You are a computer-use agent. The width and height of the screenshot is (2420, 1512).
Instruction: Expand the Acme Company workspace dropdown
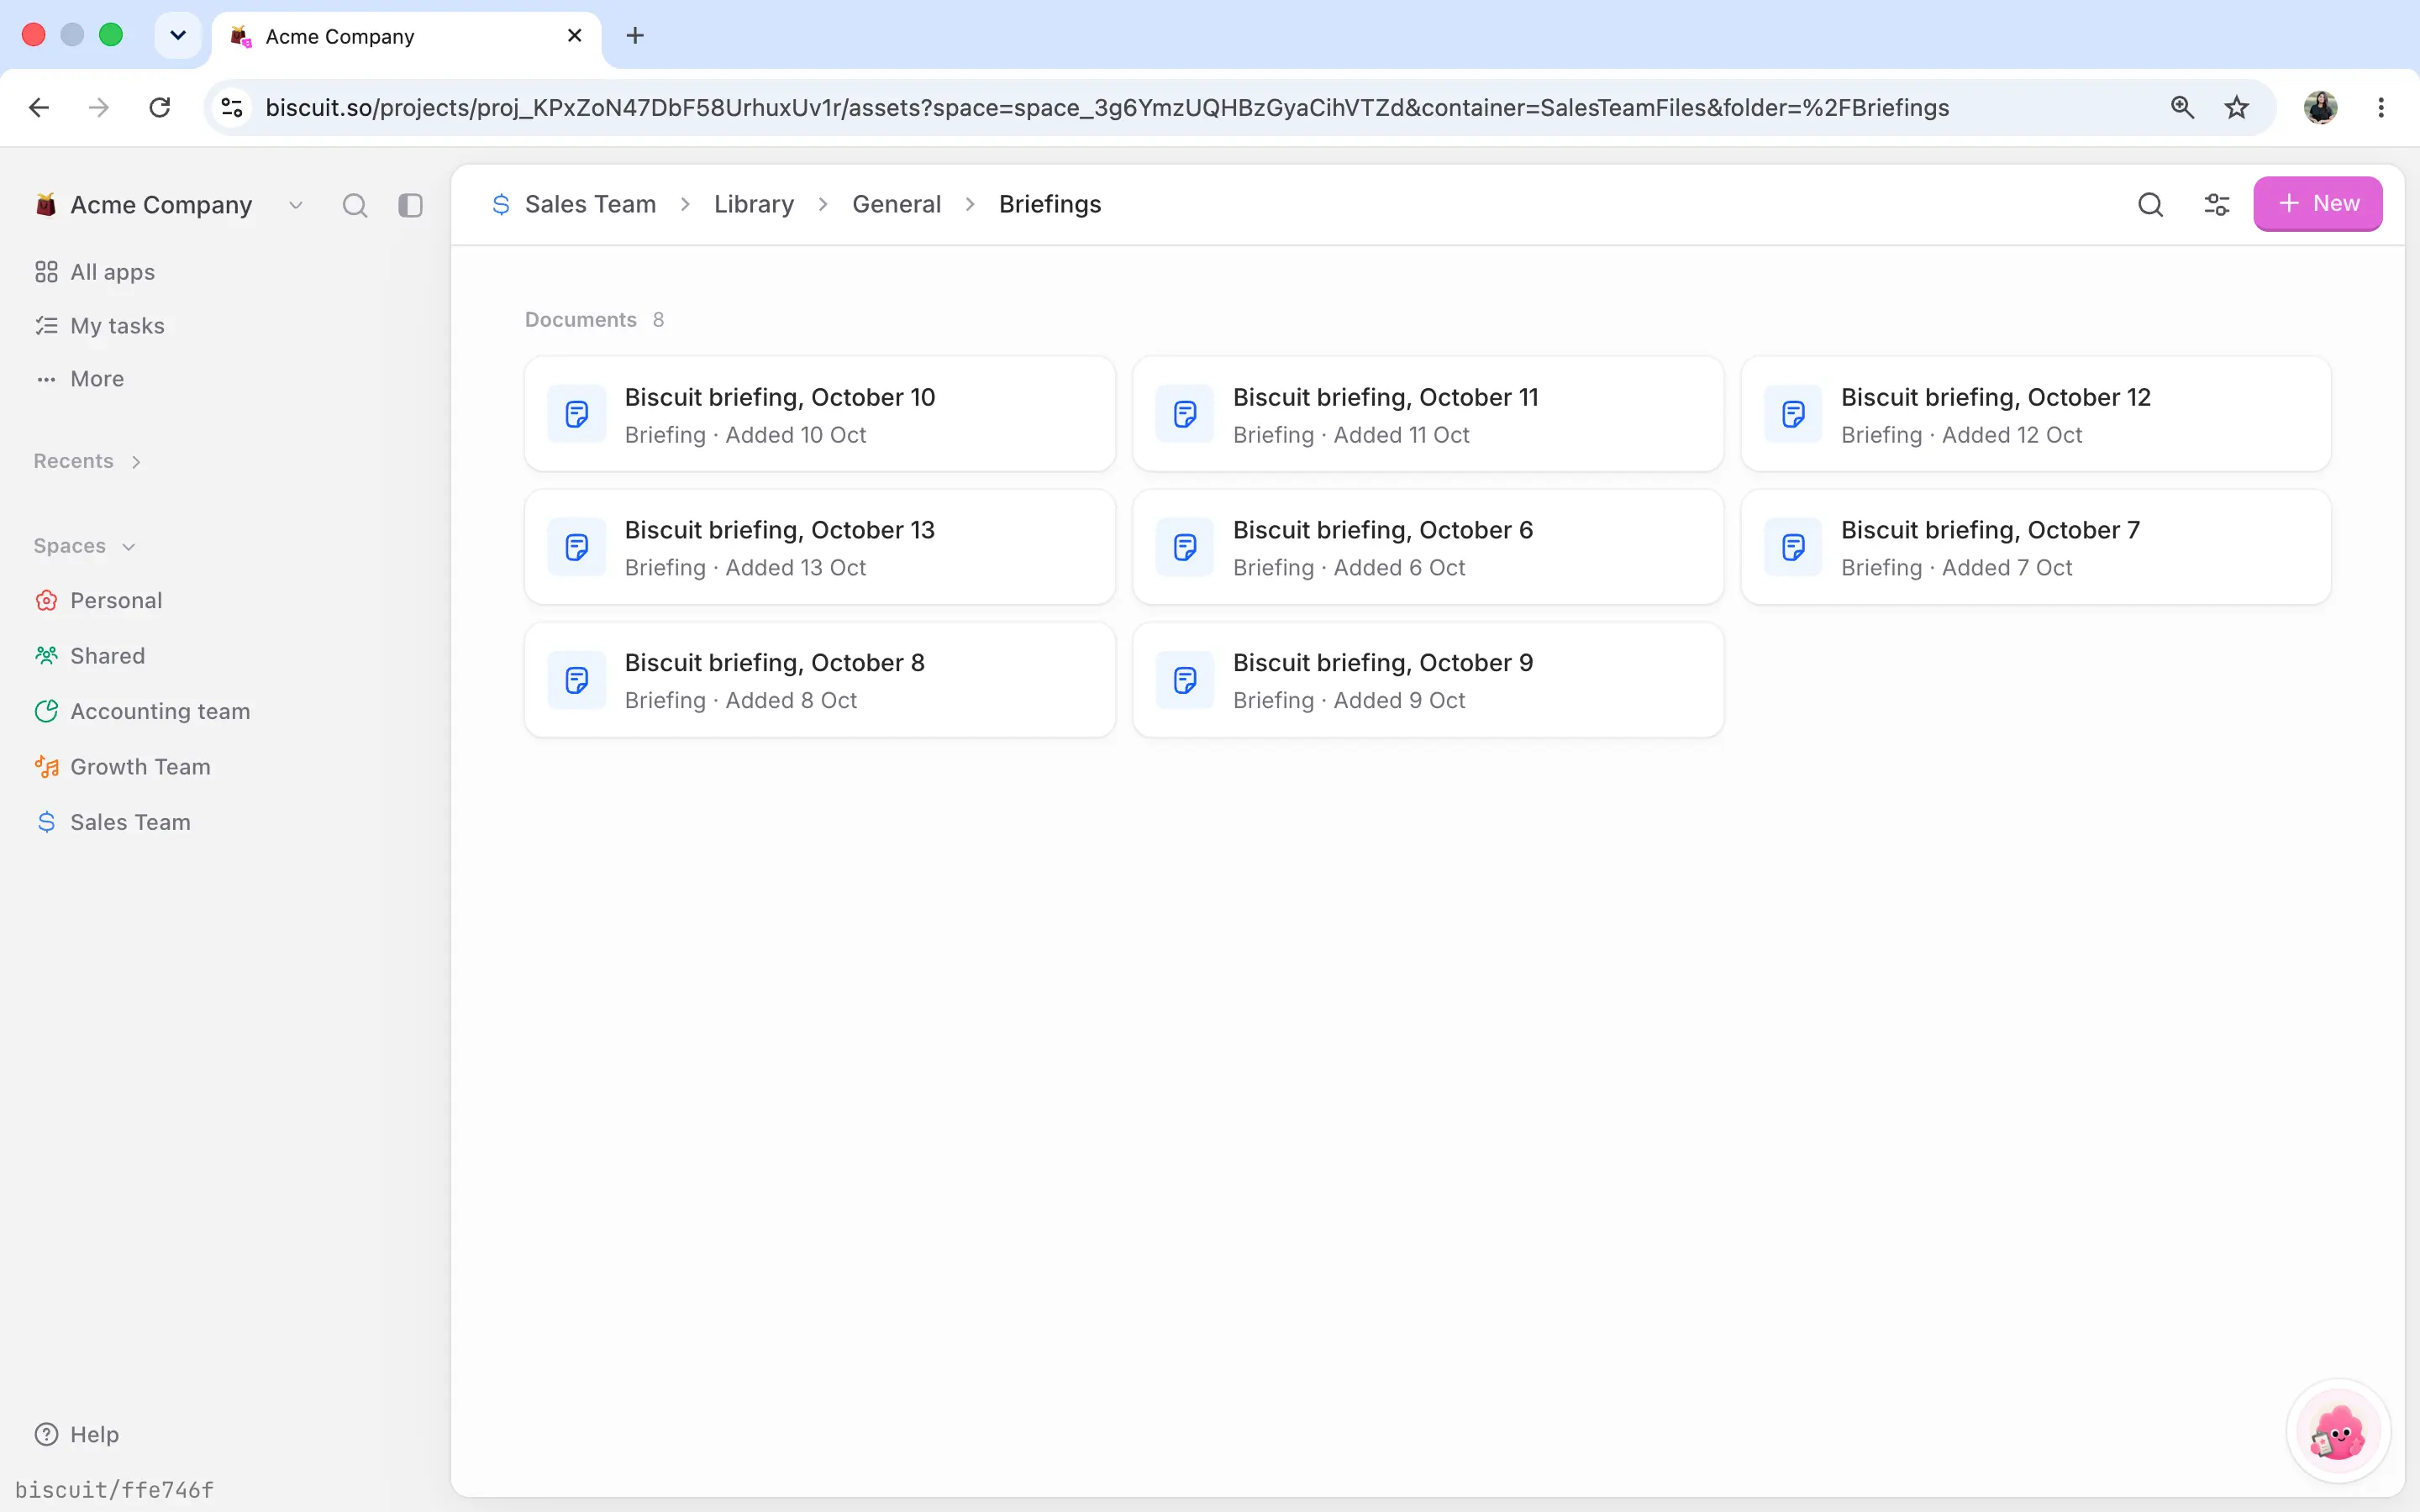tap(296, 205)
